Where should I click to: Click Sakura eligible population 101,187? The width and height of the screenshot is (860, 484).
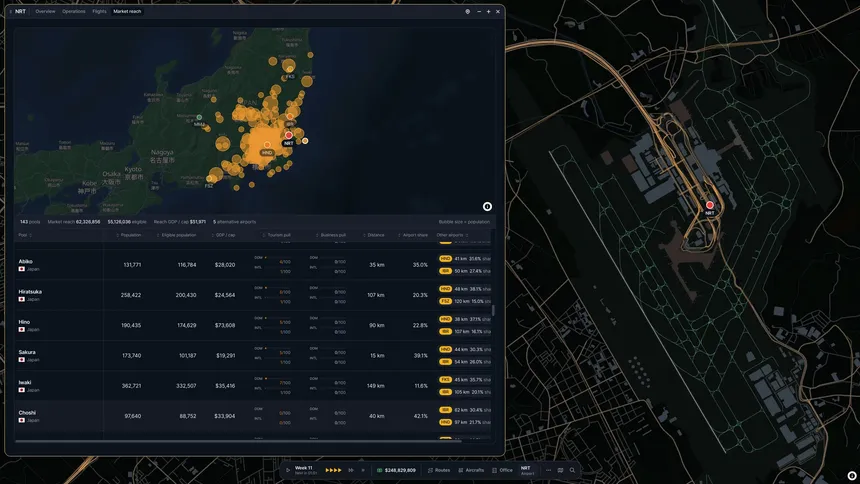(x=188, y=356)
